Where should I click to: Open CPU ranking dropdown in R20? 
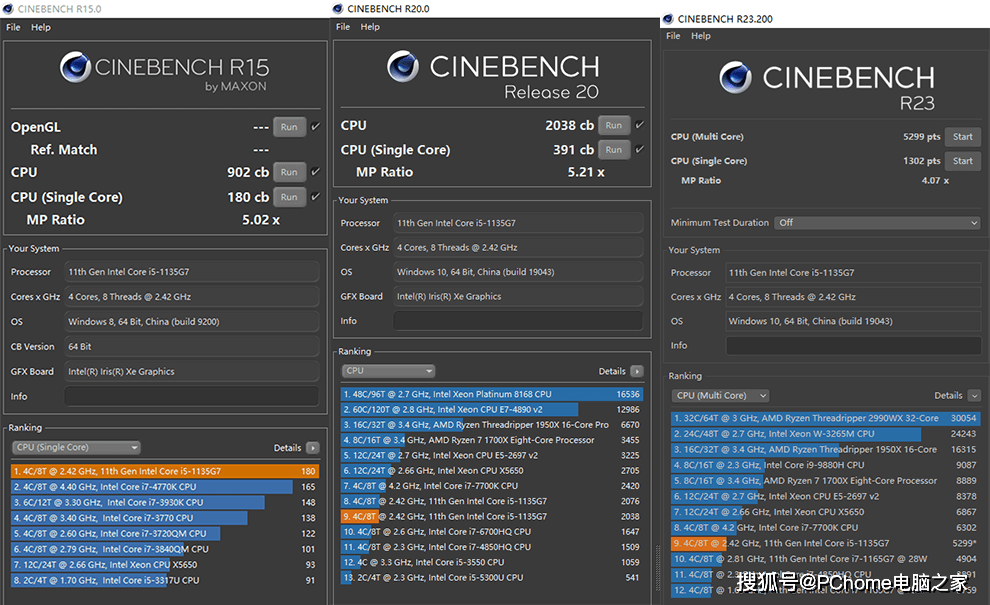(x=388, y=371)
